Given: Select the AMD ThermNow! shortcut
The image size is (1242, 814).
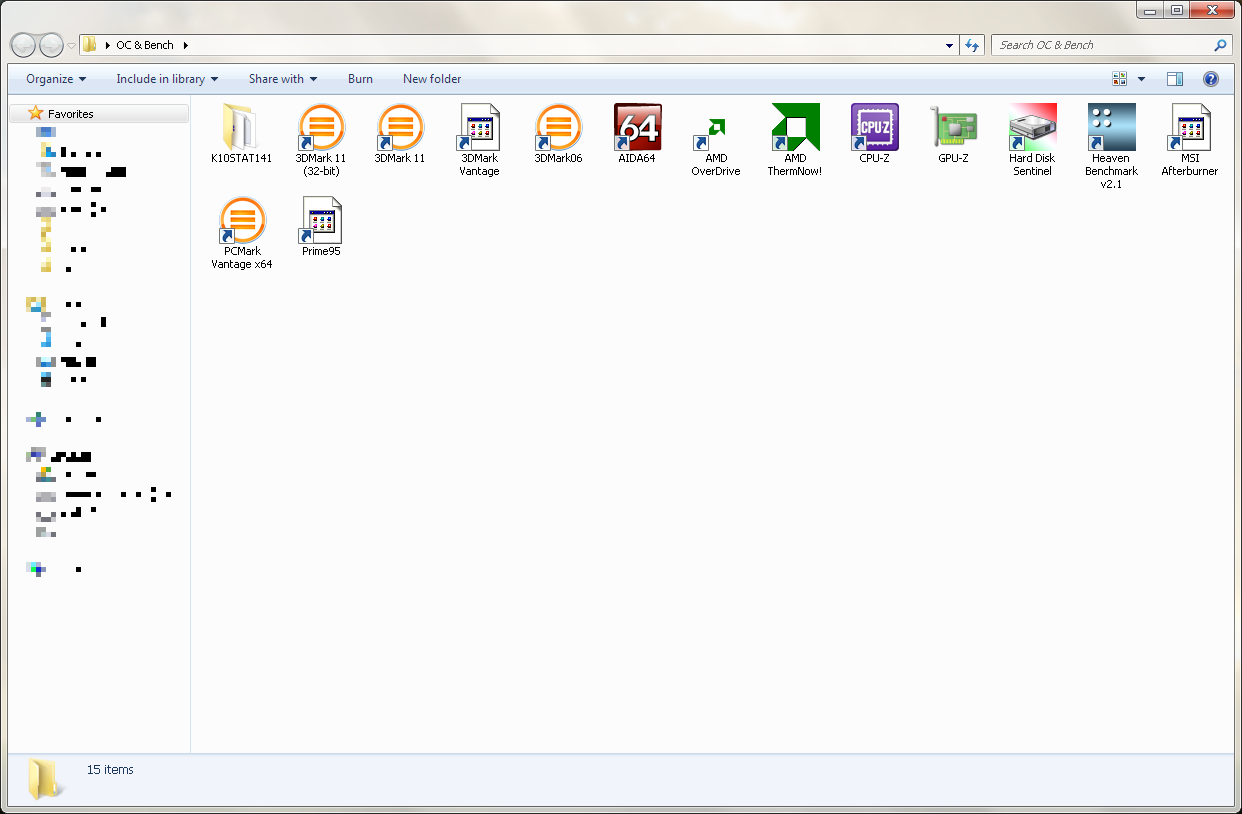Looking at the screenshot, I should (795, 139).
